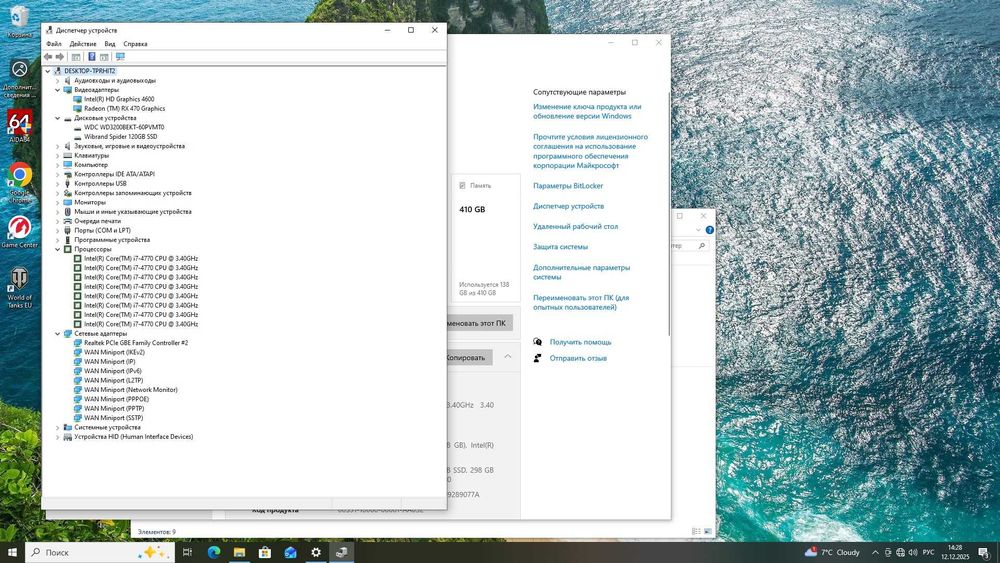Collapse the Процессоры node
The image size is (1000, 563).
coord(57,249)
